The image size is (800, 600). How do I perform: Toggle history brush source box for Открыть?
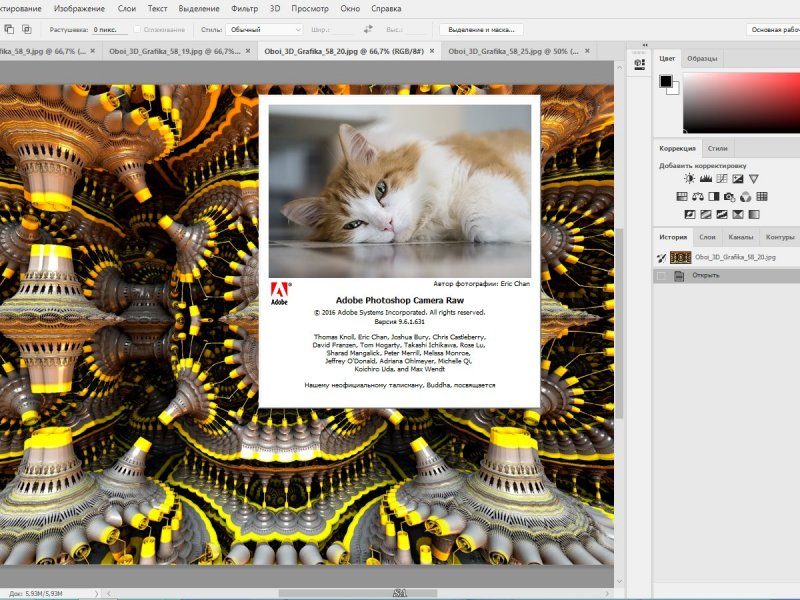[x=661, y=276]
